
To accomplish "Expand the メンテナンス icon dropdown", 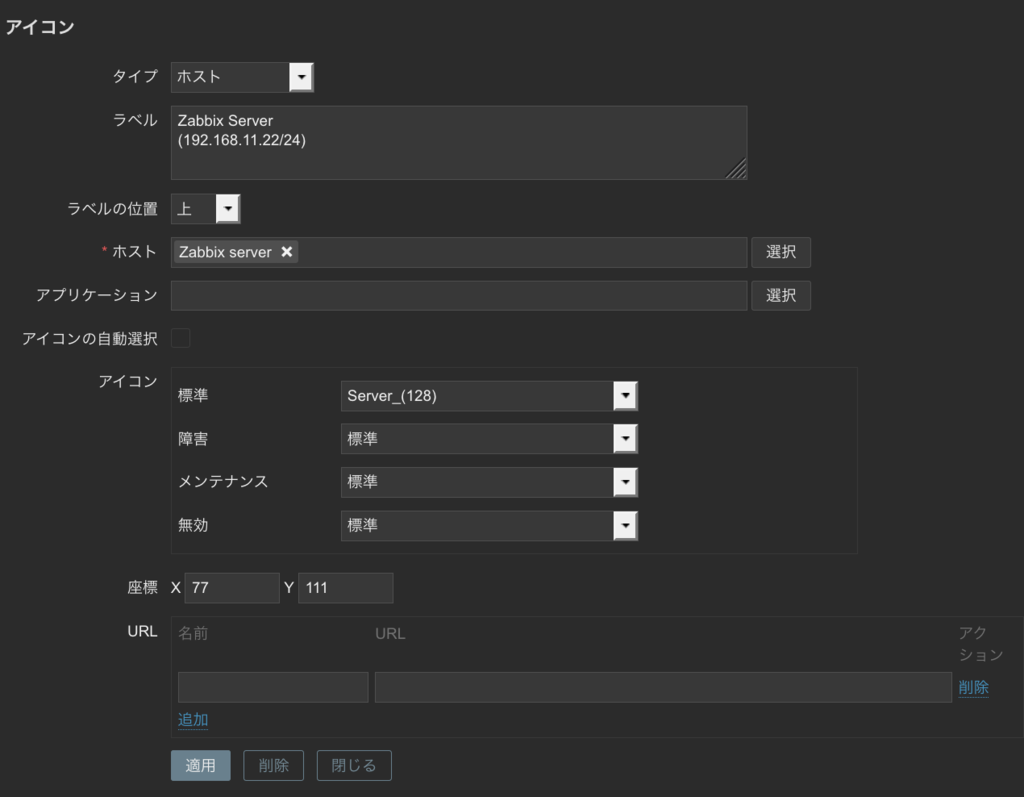I will tap(489, 482).
